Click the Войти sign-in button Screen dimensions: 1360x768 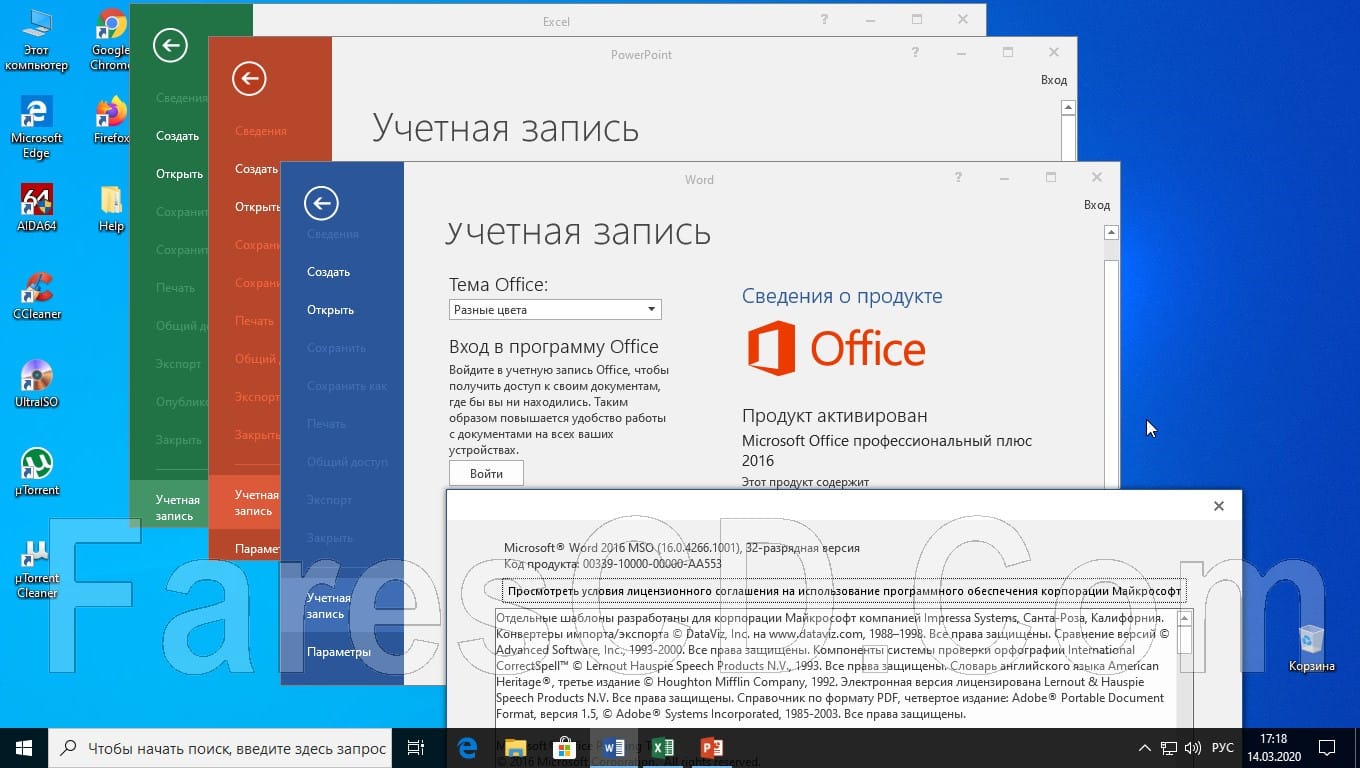[x=486, y=474]
